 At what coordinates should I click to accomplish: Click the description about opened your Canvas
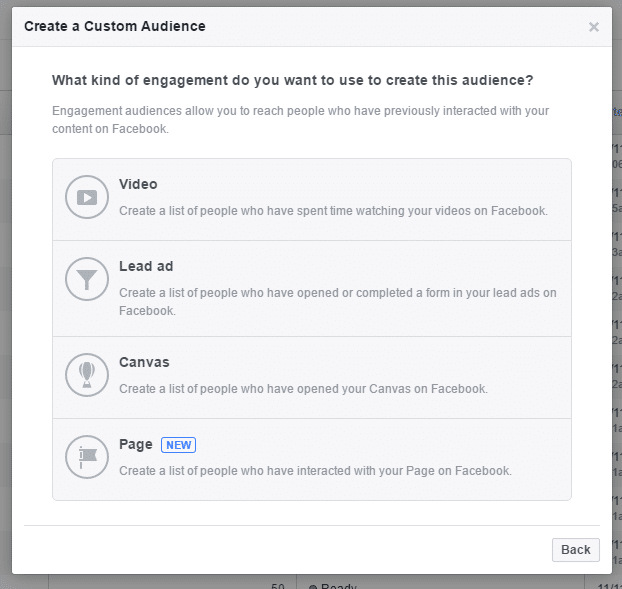[303, 389]
